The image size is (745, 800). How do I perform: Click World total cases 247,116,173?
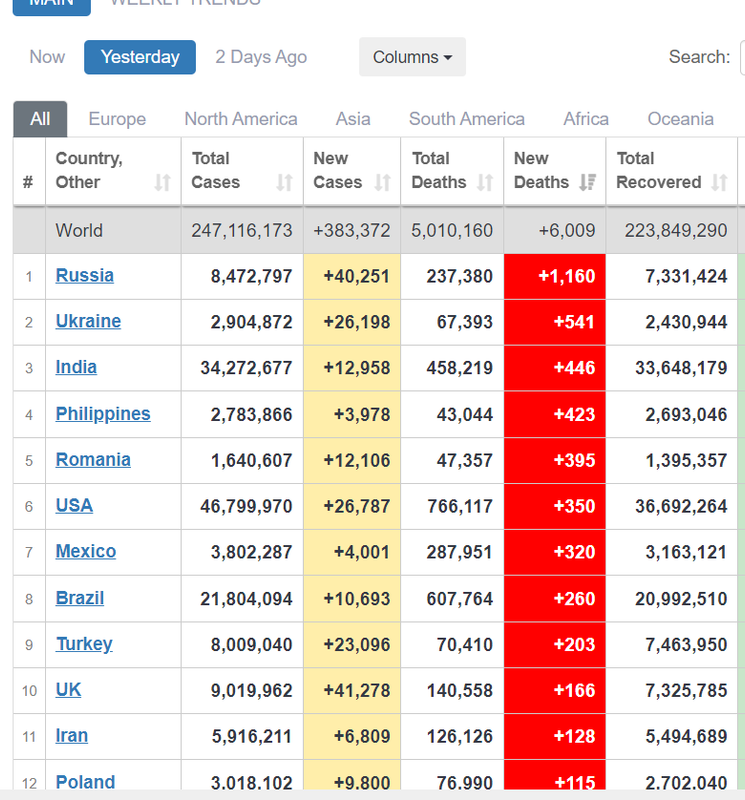click(242, 231)
